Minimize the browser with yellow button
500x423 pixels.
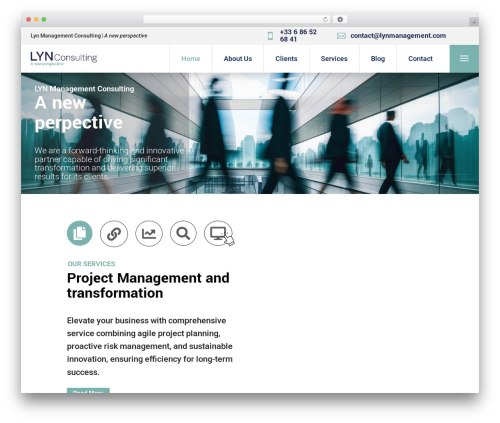36,20
